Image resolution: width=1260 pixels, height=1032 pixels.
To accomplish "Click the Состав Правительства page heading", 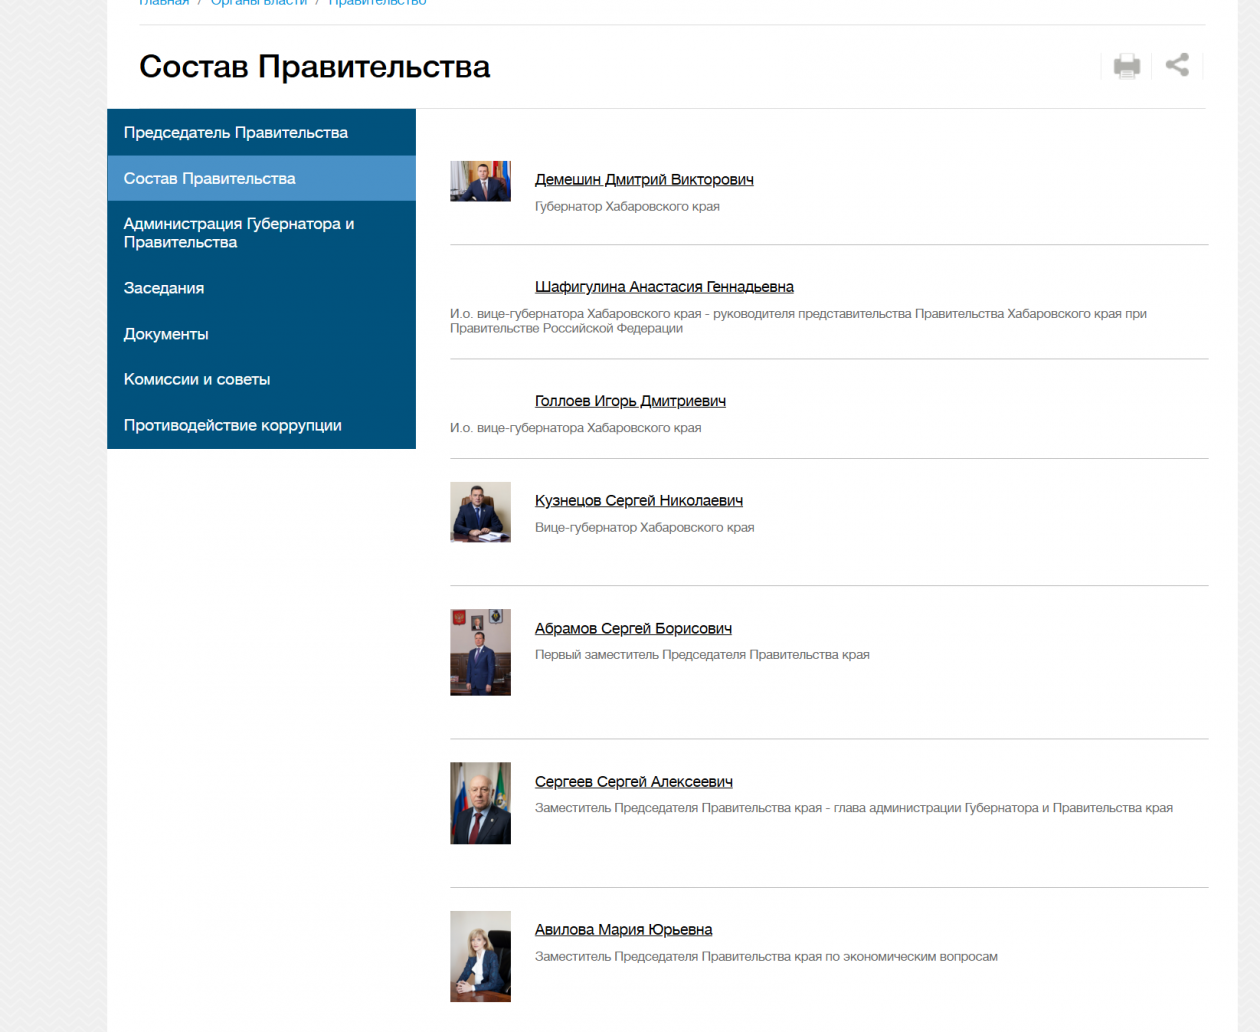I will coord(314,67).
